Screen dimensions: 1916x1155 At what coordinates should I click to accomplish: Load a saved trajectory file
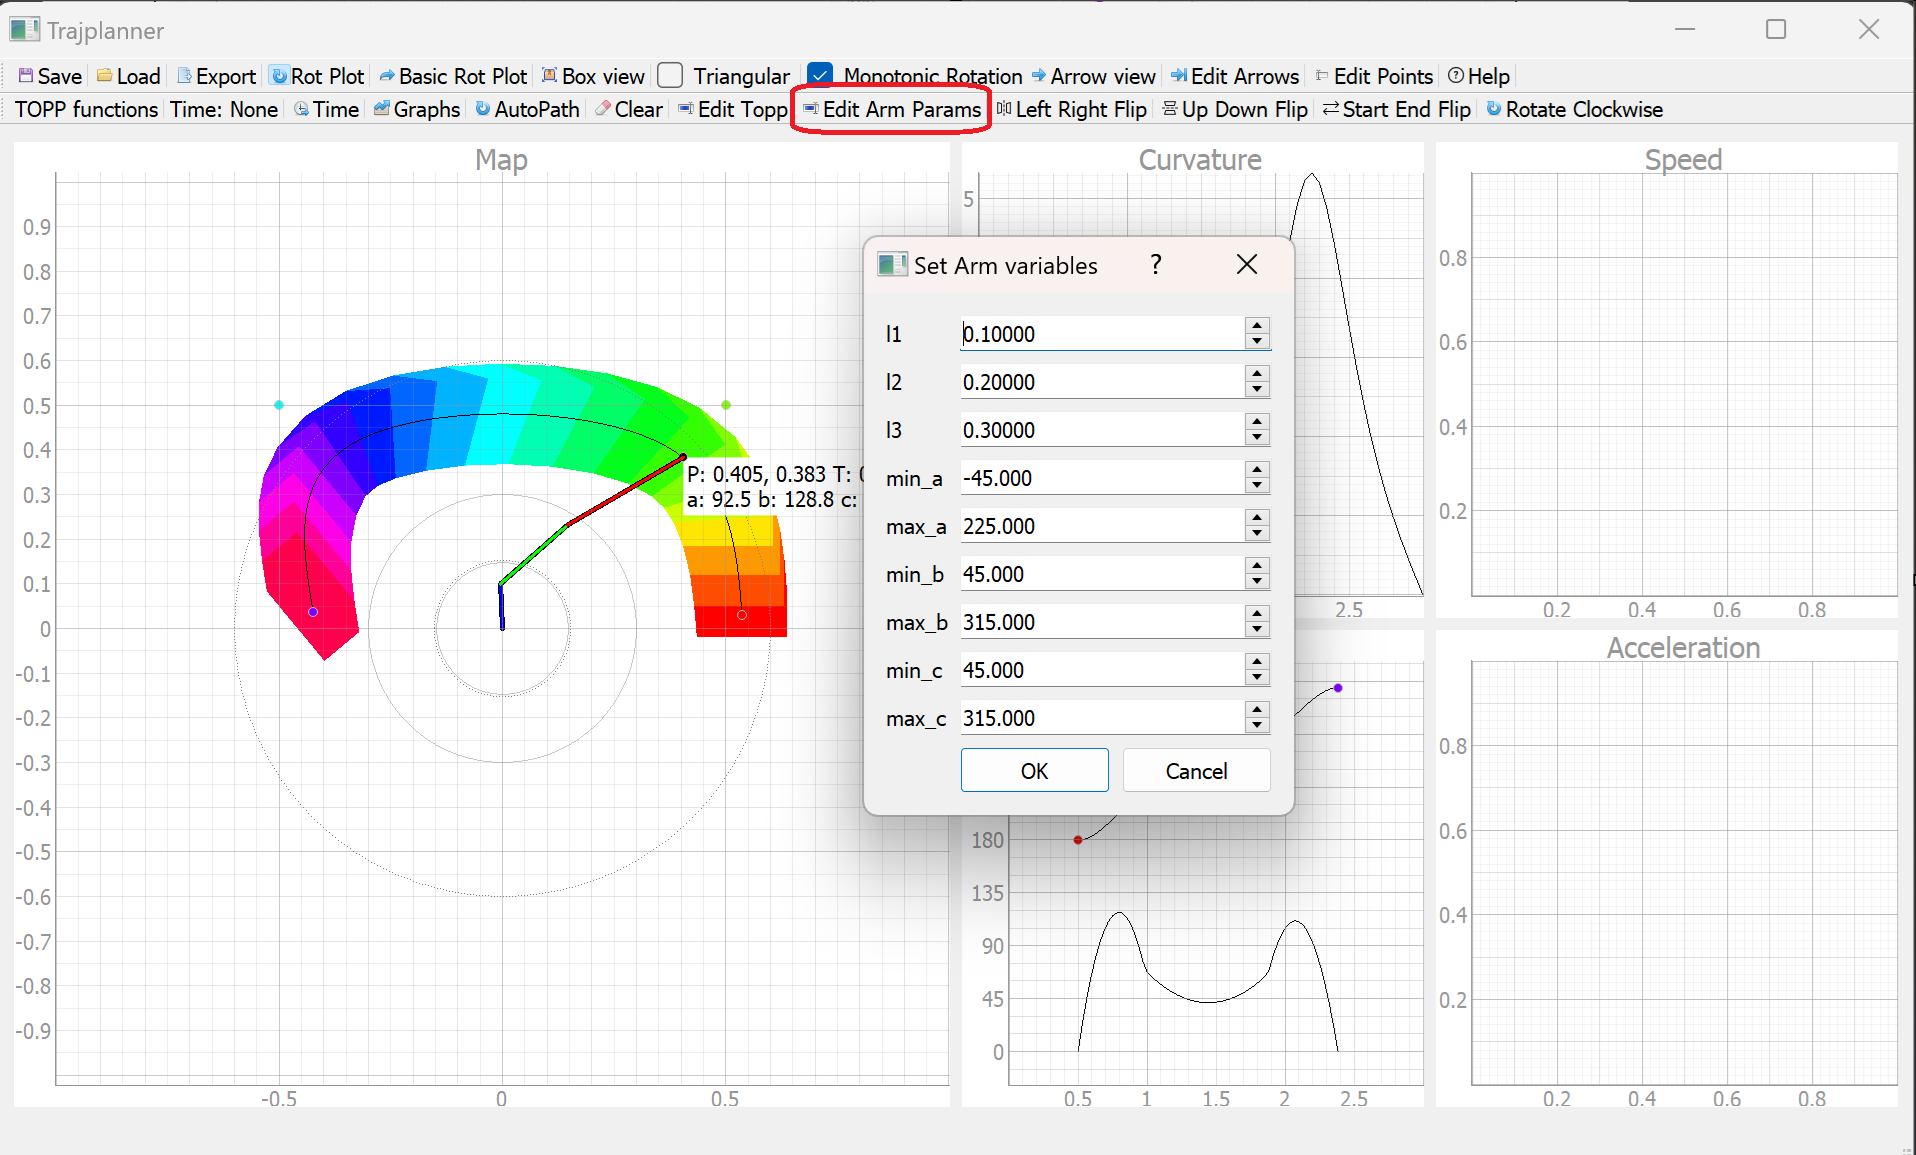tap(128, 76)
